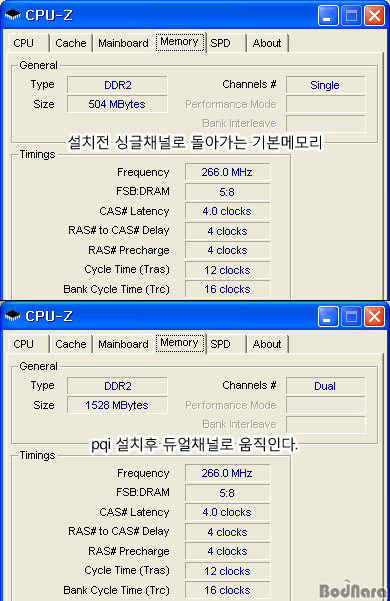The width and height of the screenshot is (390, 601).
Task: Click the 4.0 clocks CAS# Latency value in the top window
Action: (228, 211)
